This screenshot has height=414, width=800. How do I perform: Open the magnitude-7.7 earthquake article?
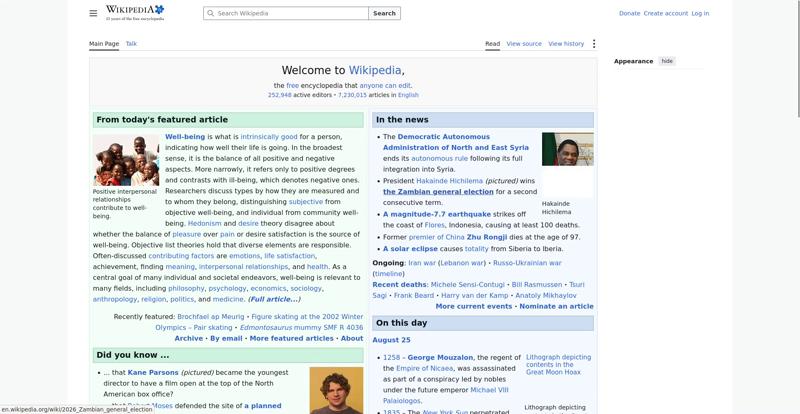tap(437, 214)
